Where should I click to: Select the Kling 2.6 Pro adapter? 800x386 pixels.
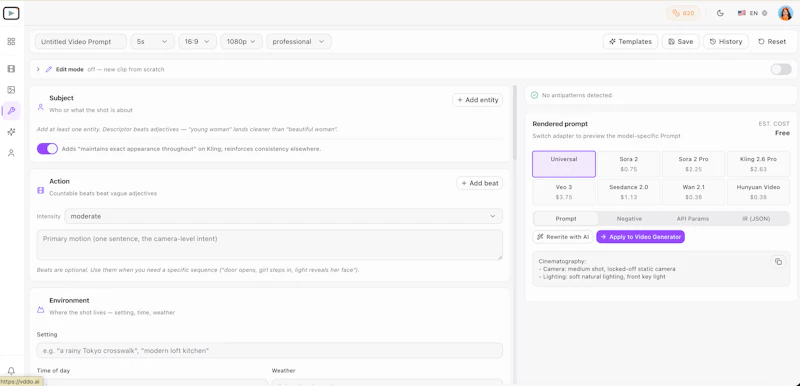click(758, 164)
